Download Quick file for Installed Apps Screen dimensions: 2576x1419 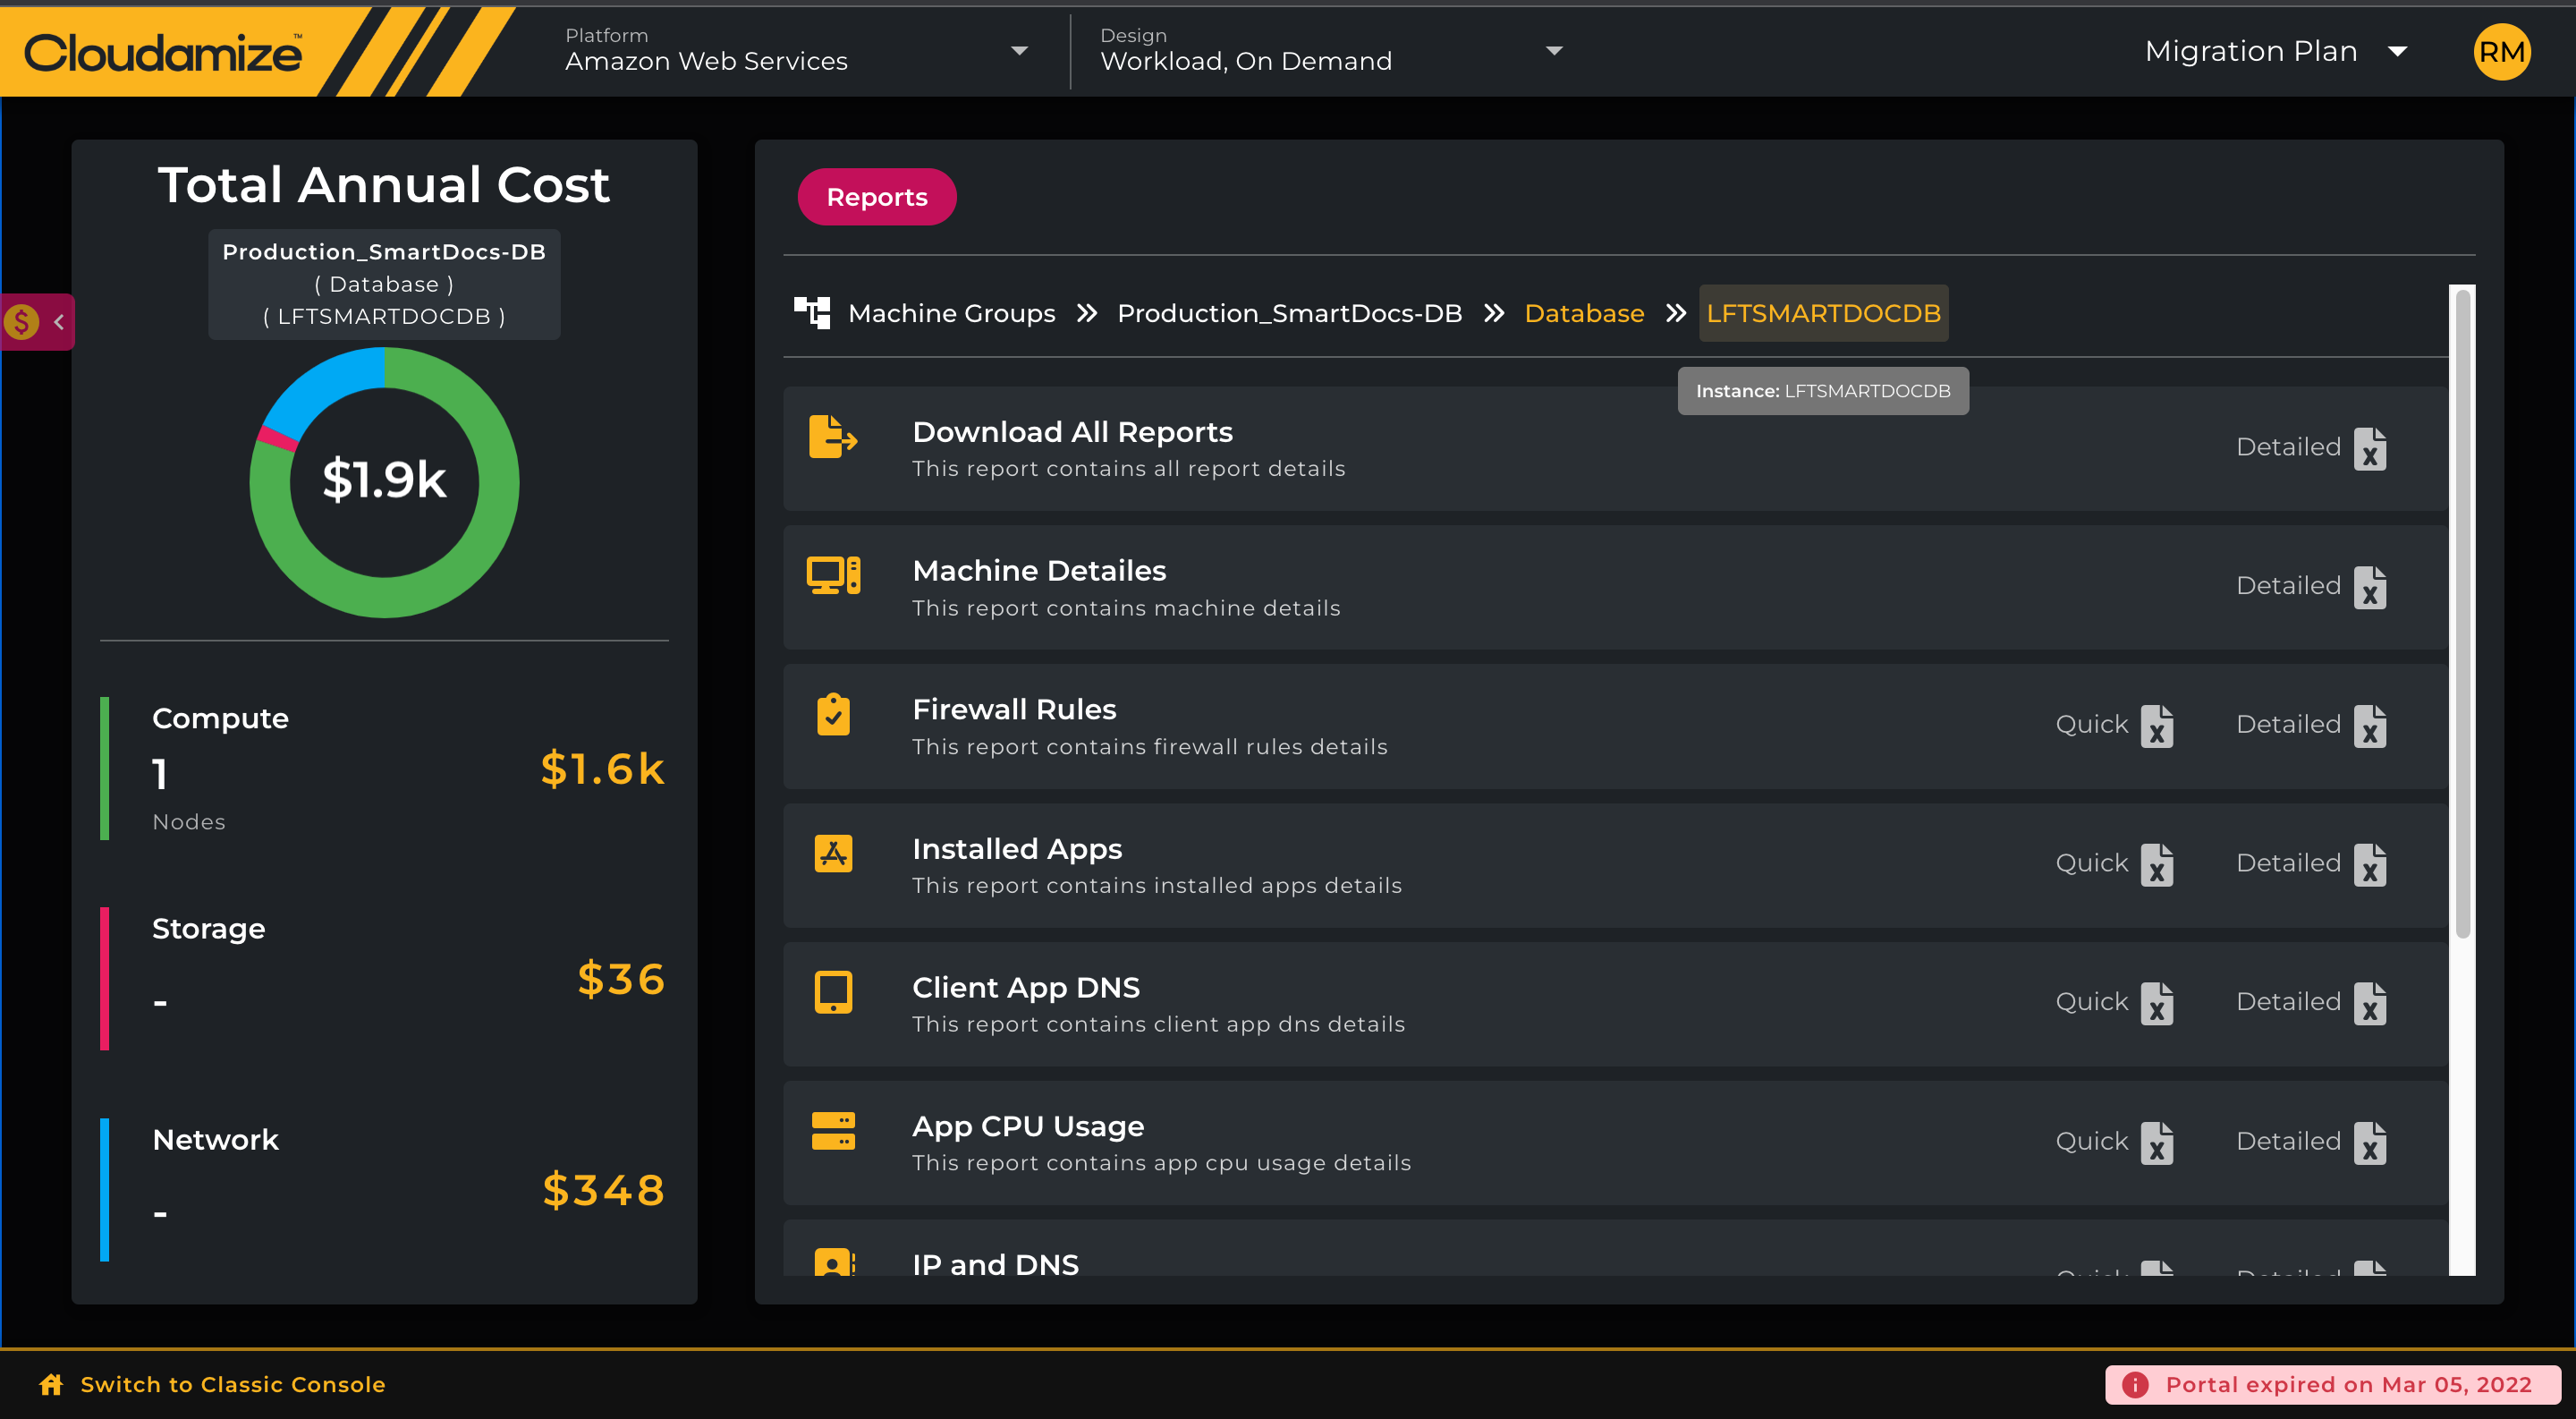point(2157,865)
